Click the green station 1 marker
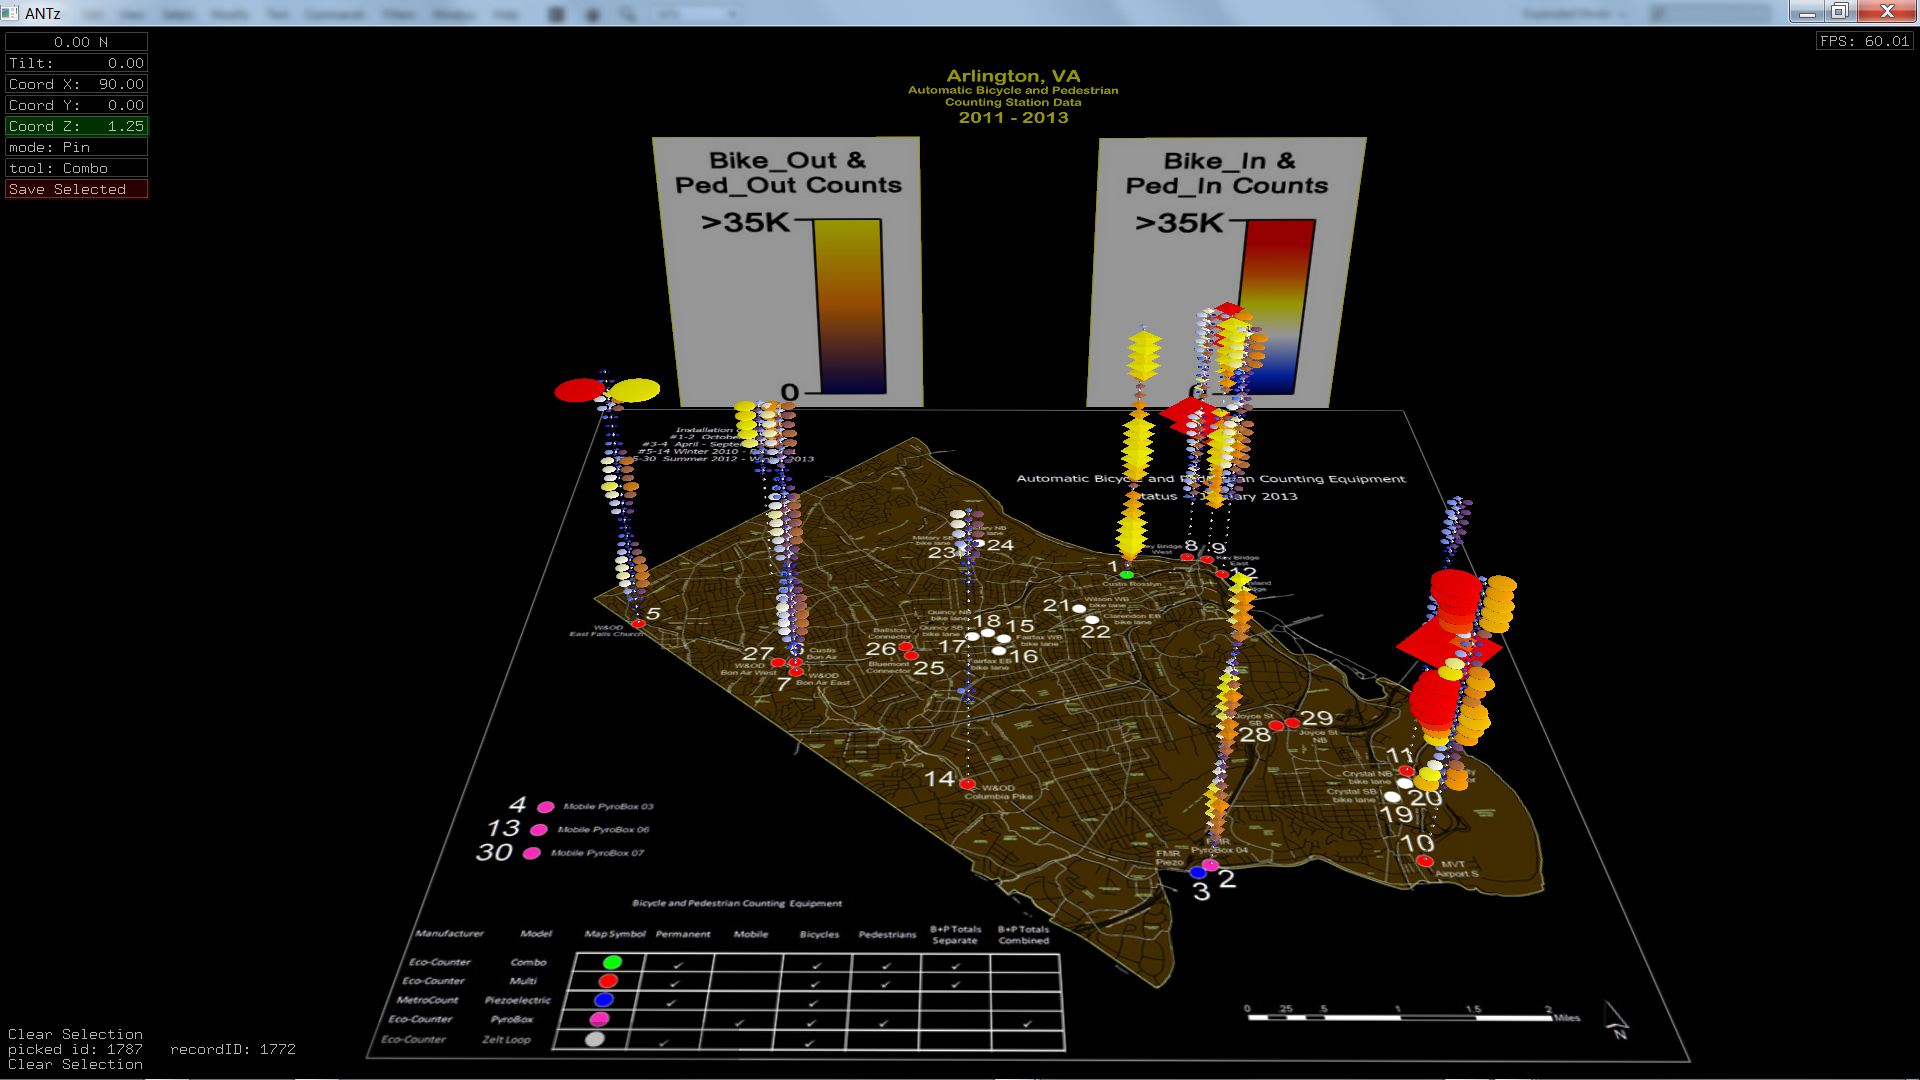This screenshot has height=1080, width=1920. 1127,575
